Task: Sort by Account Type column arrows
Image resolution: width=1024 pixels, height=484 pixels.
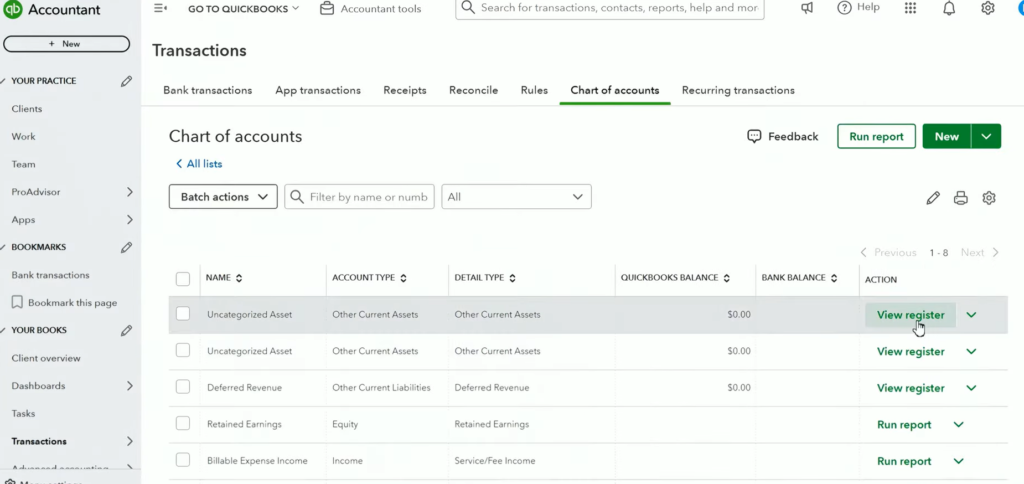Action: click(x=404, y=278)
